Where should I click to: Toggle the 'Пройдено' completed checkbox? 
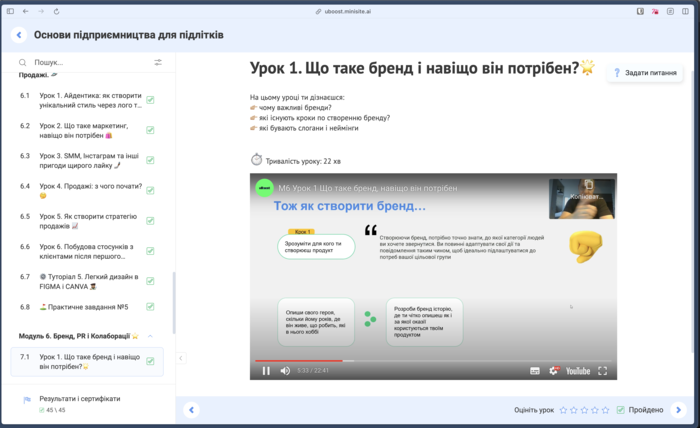[x=621, y=410]
